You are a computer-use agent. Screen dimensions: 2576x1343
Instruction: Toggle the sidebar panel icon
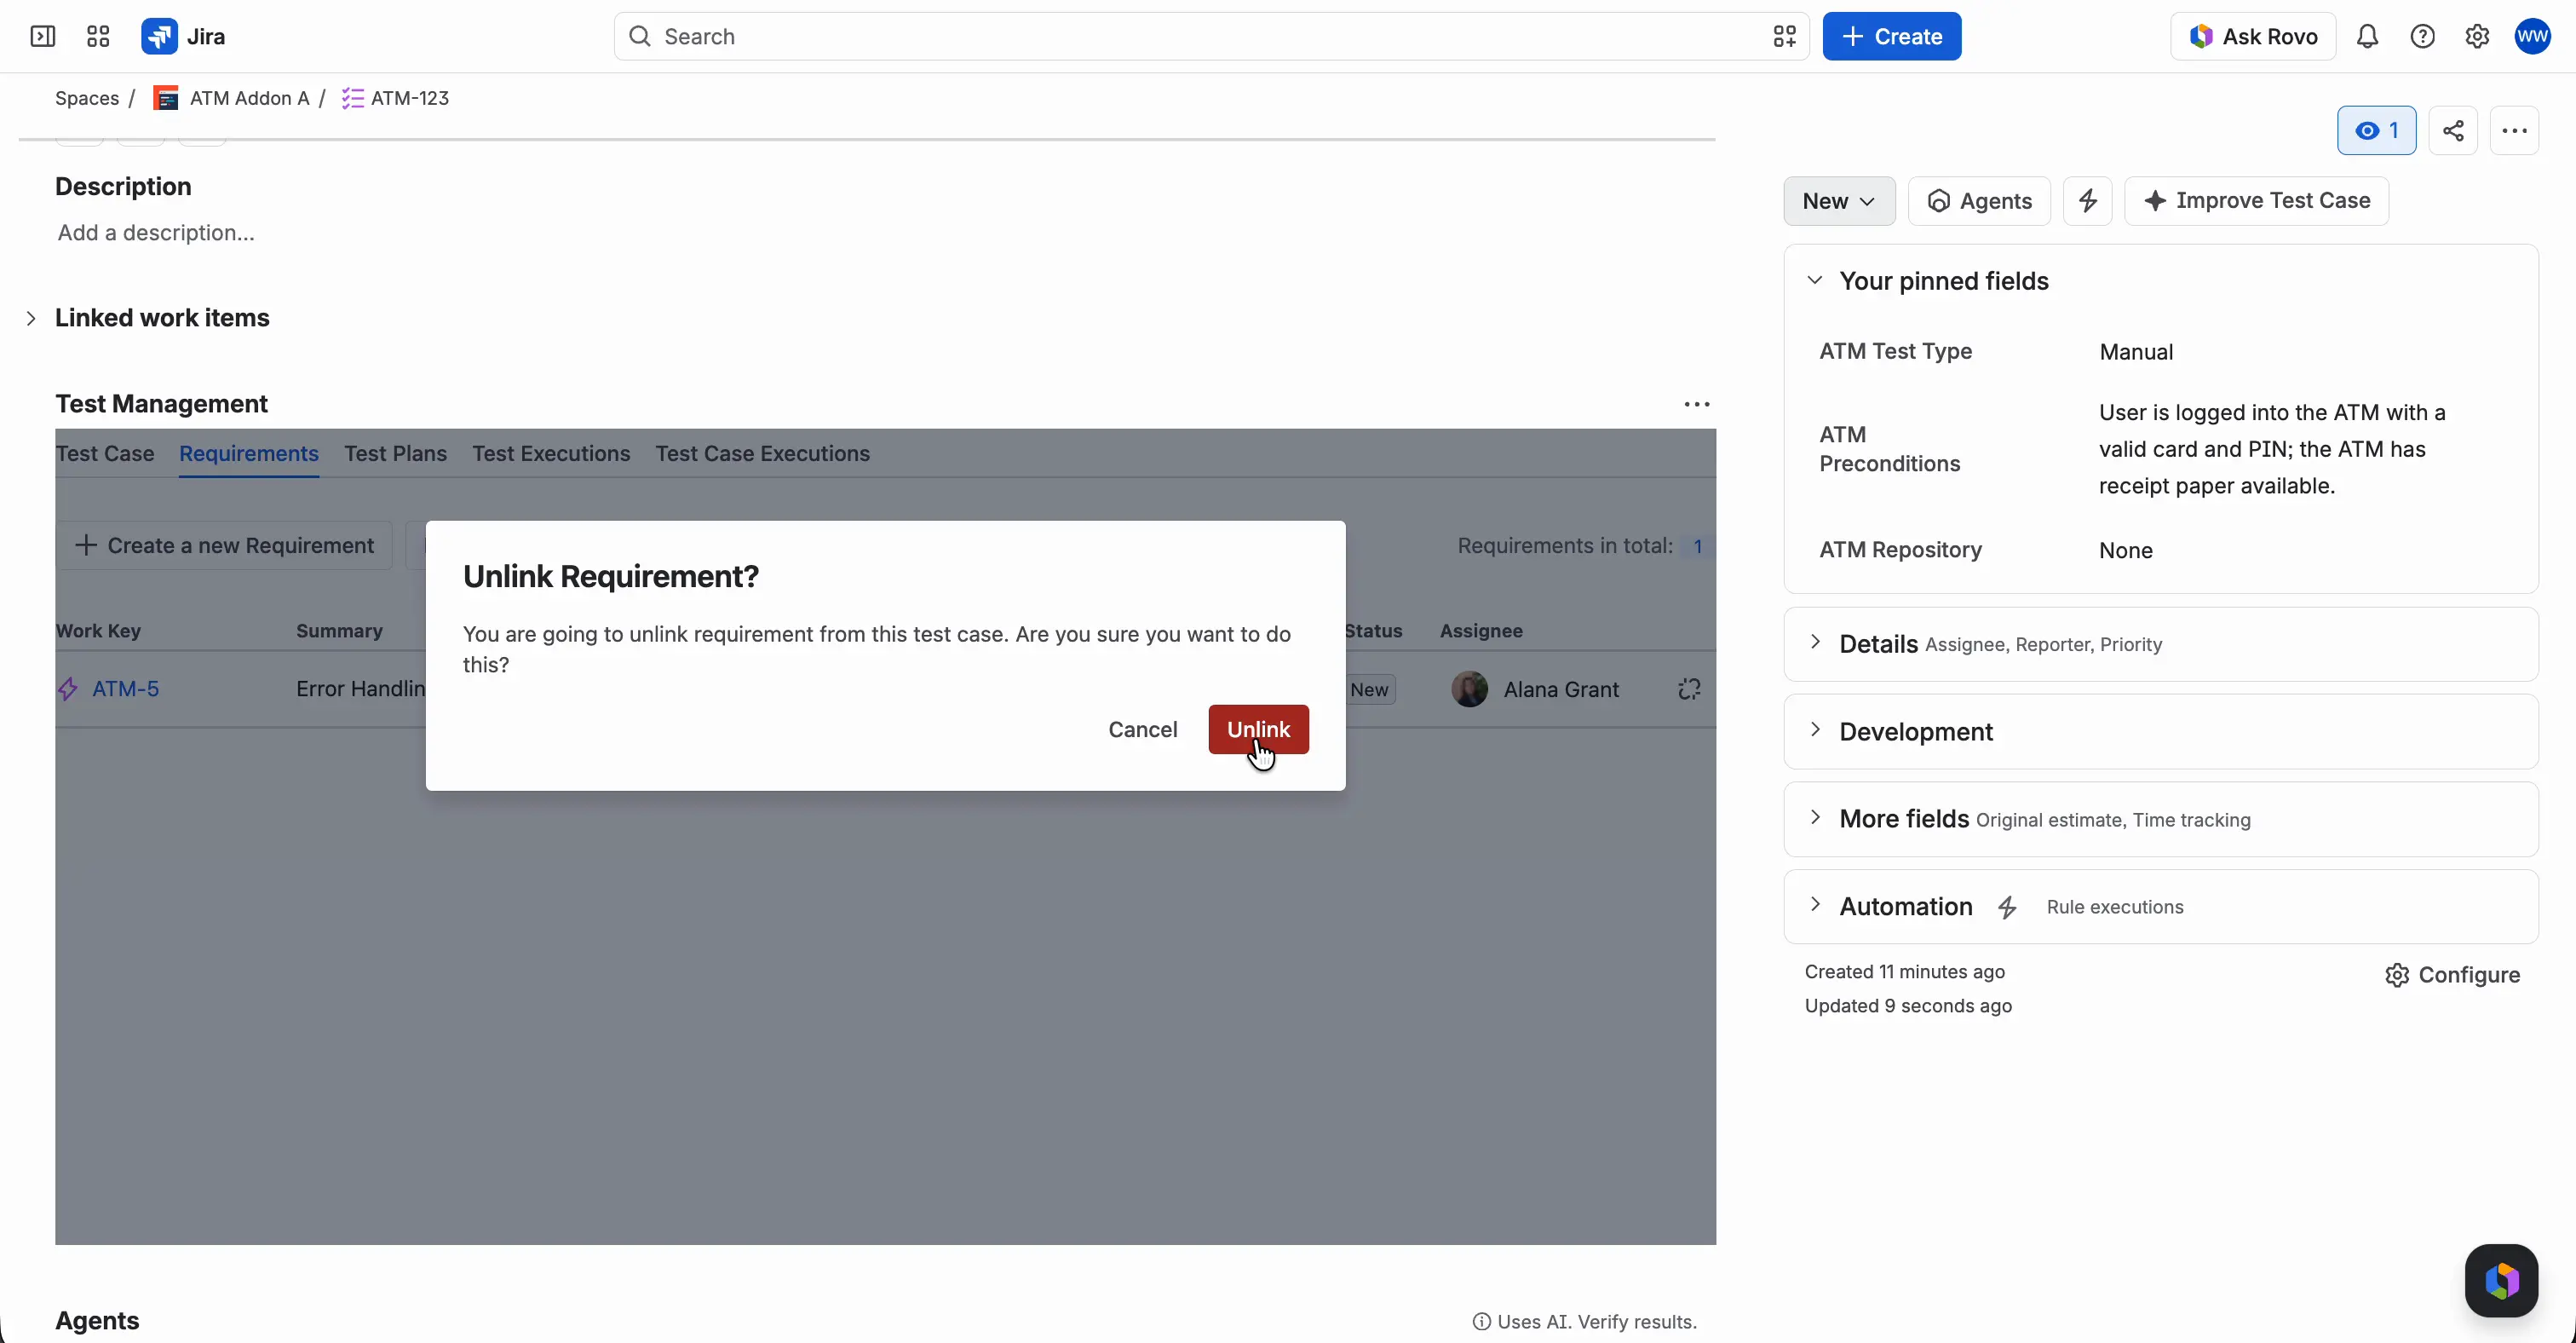[43, 37]
